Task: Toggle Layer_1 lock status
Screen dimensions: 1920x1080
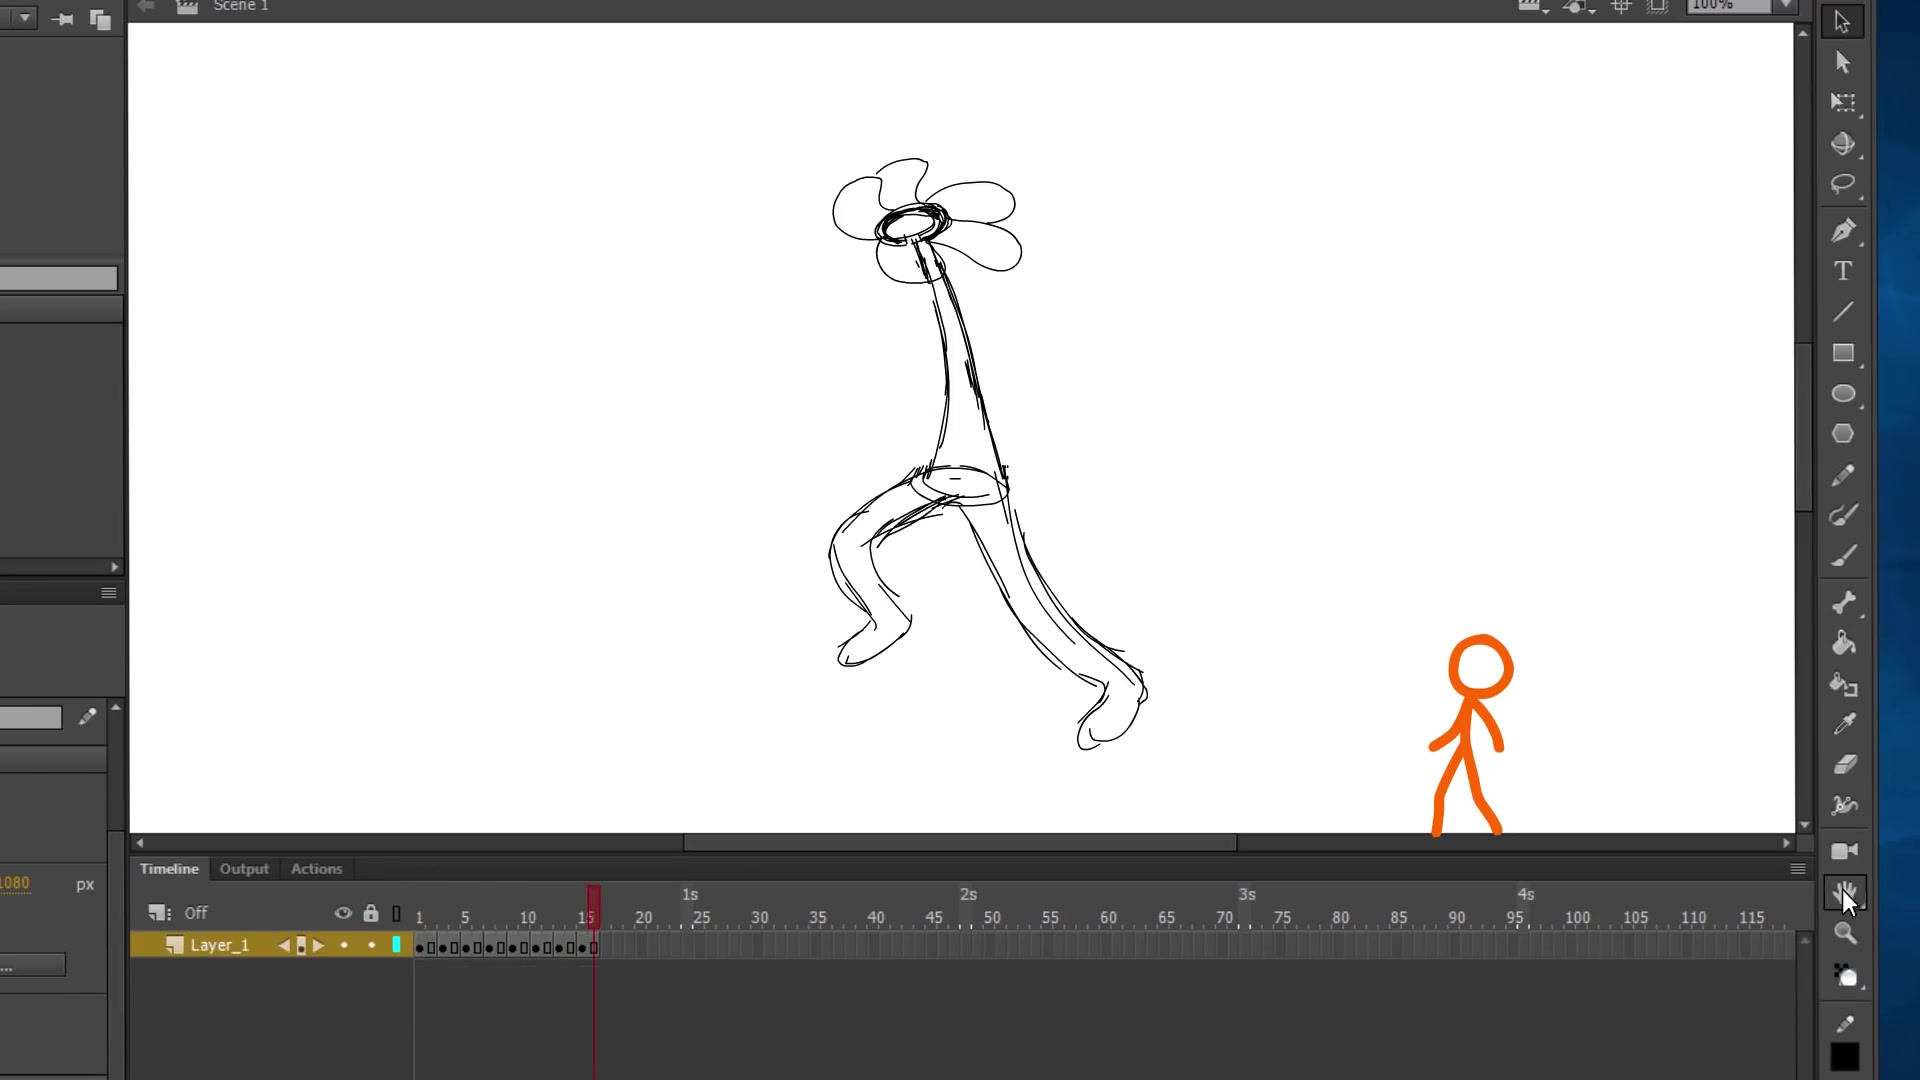Action: point(371,945)
